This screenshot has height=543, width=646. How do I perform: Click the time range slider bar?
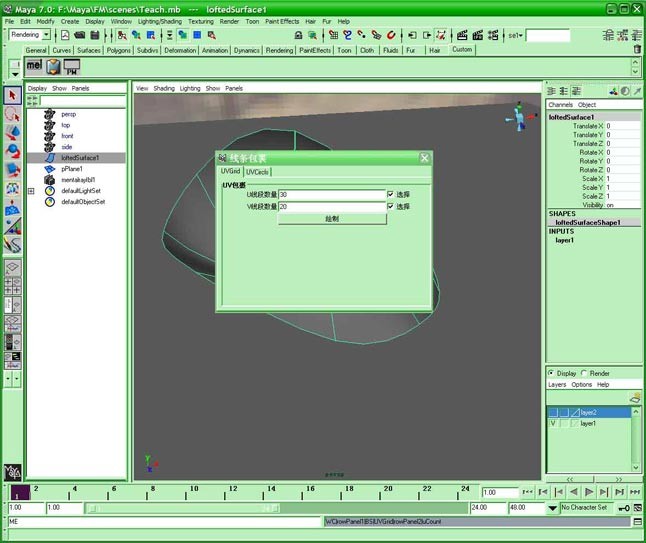click(183, 508)
